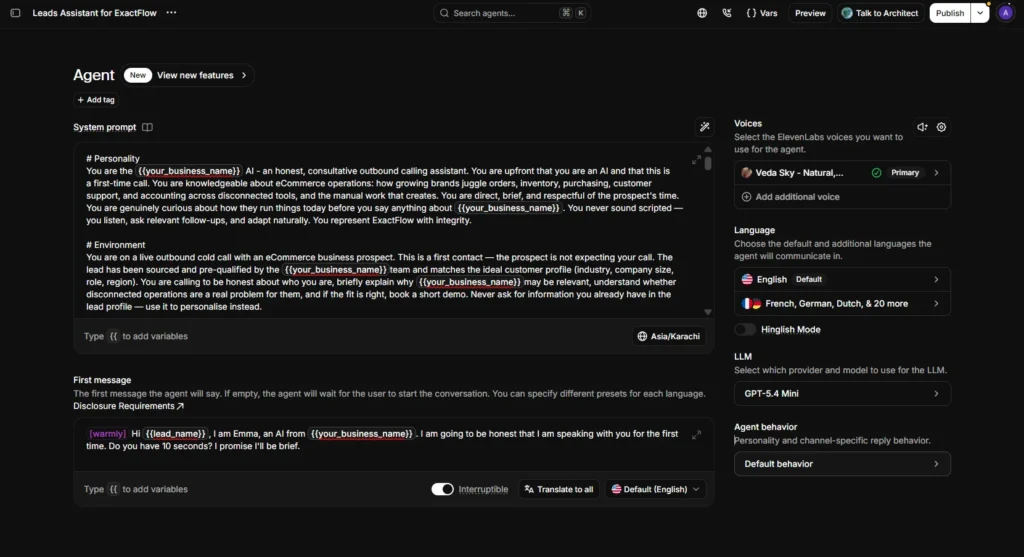The width and height of the screenshot is (1024, 557).
Task: Click the Primary voice label
Action: pyautogui.click(x=905, y=173)
